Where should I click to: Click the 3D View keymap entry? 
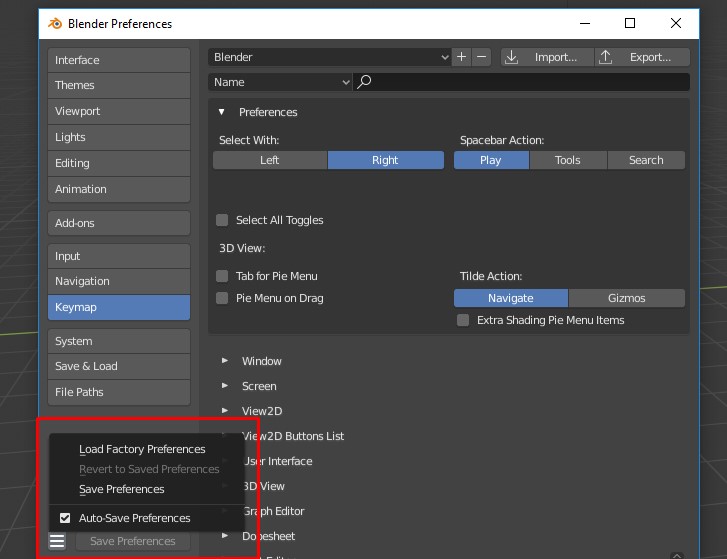click(263, 486)
